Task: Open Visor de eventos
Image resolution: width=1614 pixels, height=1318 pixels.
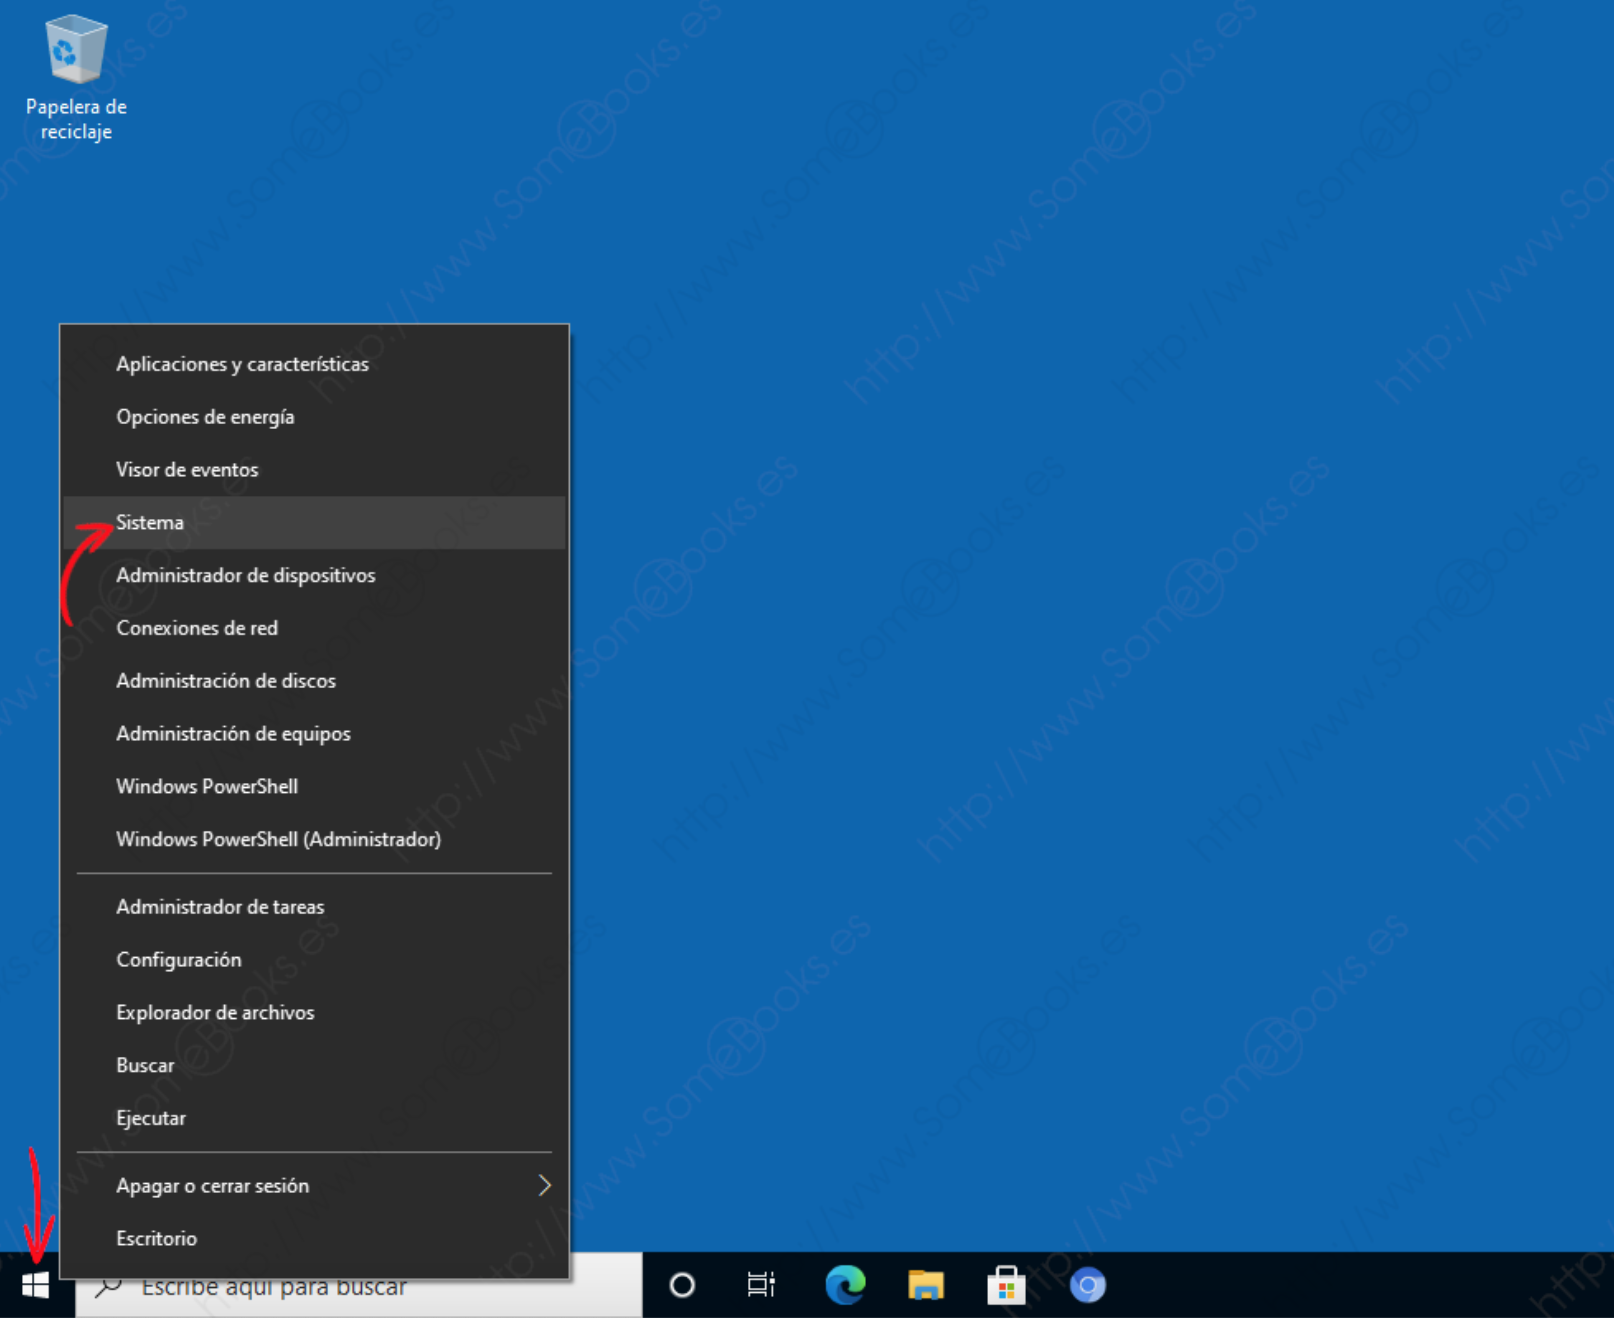Action: [187, 470]
